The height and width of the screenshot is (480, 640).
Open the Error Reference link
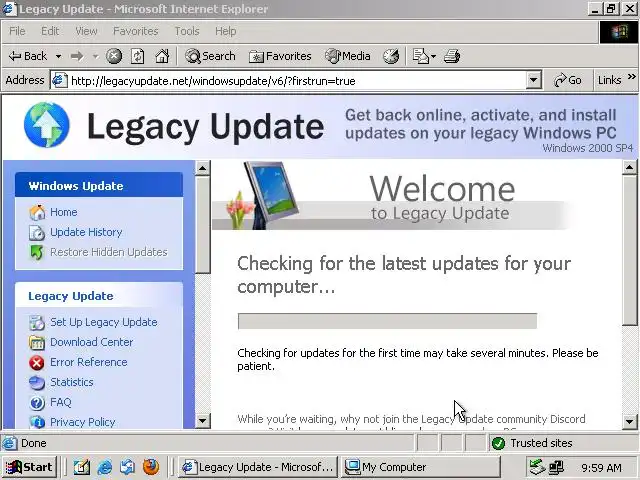click(x=89, y=362)
